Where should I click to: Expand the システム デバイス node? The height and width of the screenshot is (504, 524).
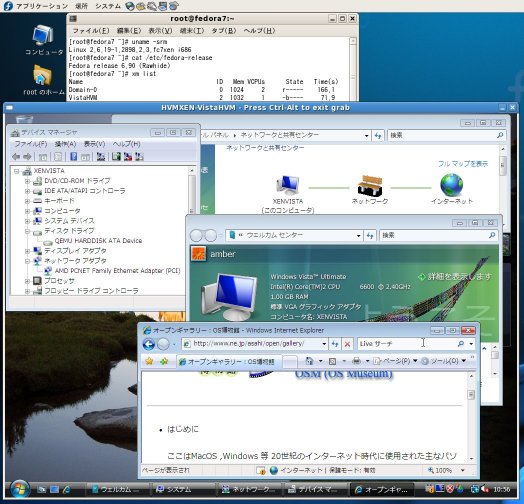click(27, 221)
